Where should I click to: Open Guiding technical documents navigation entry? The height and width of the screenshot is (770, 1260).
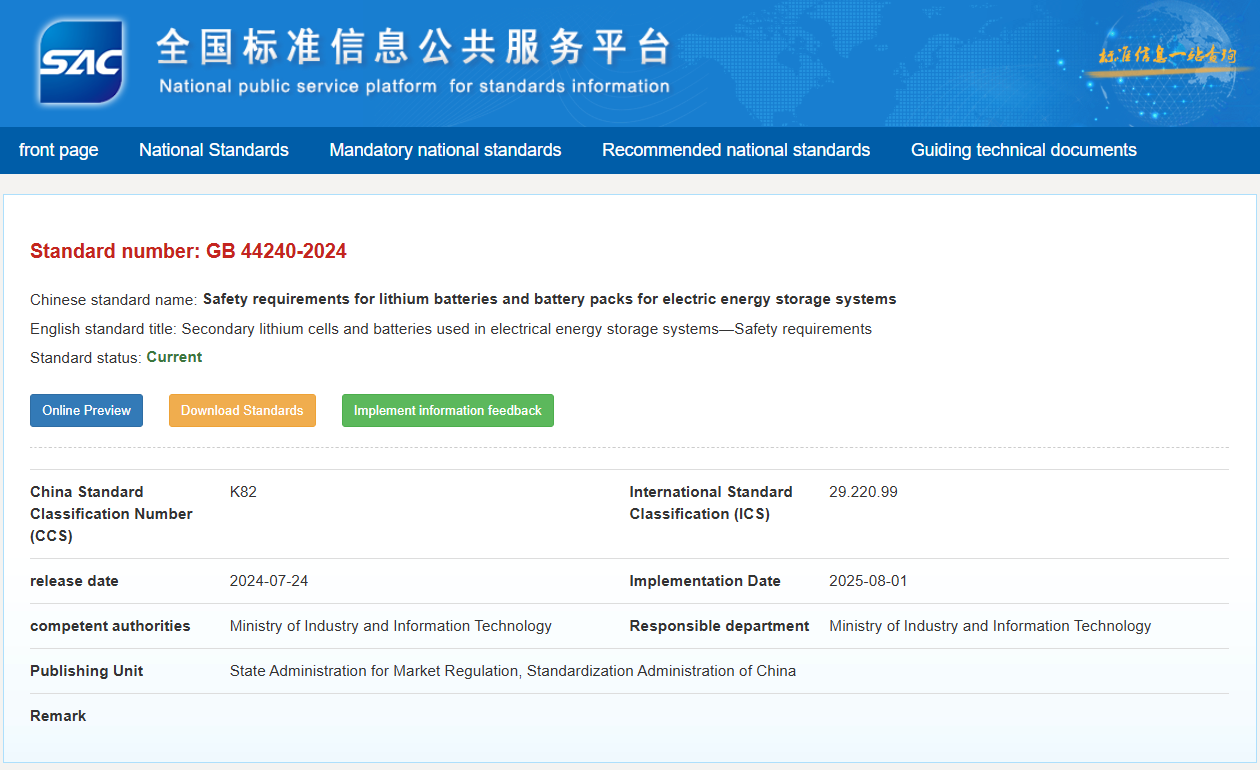(x=1023, y=150)
